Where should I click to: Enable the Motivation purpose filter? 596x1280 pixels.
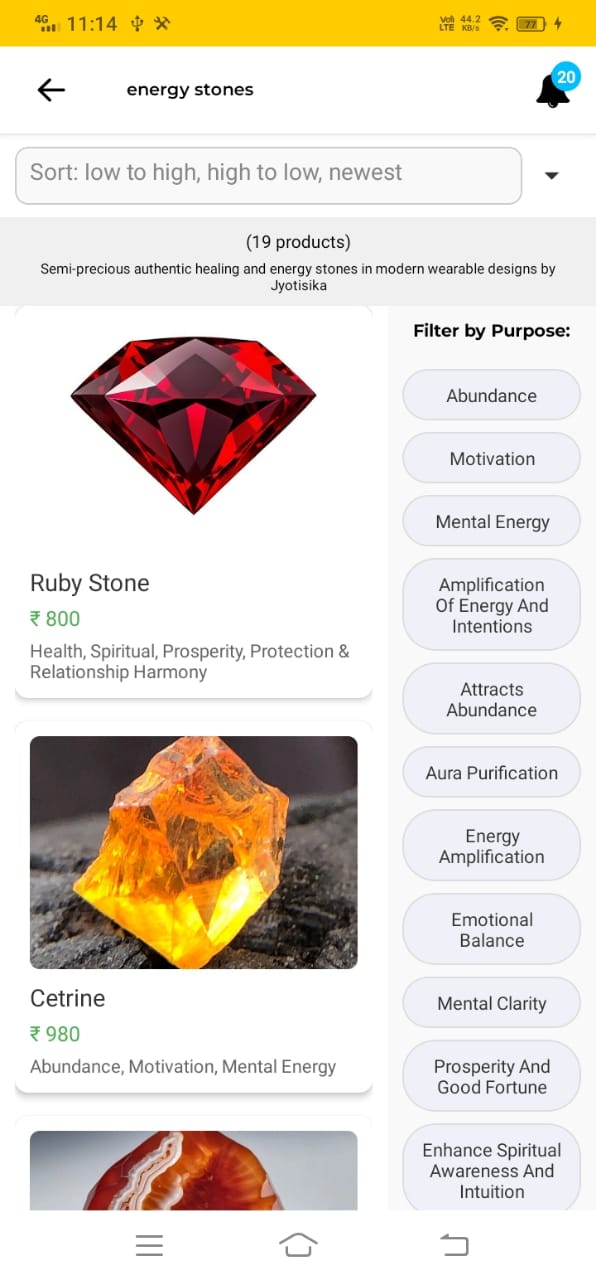491,458
